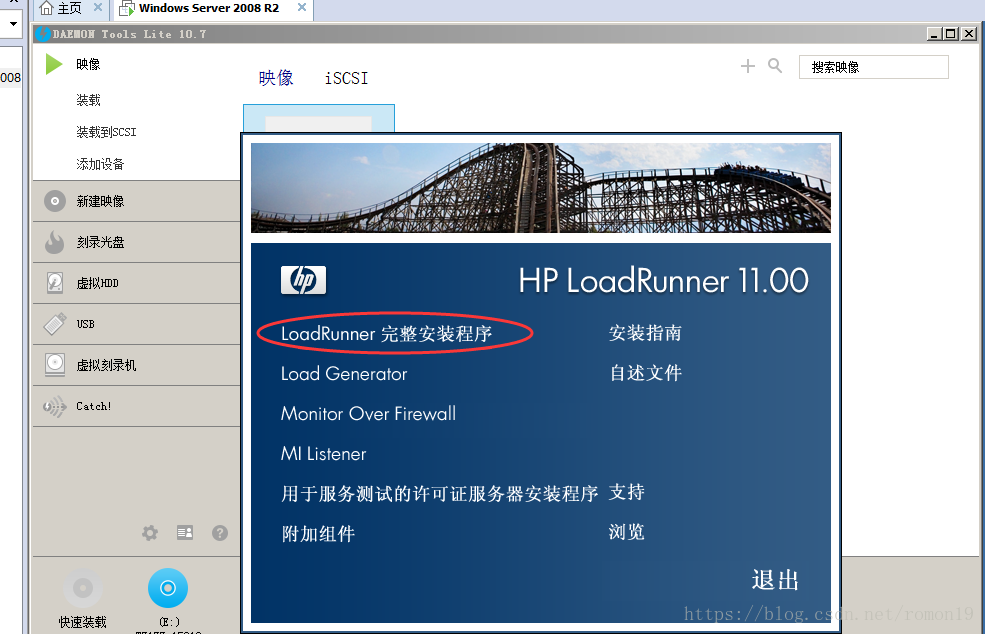Viewport: 985px width, 634px height.
Task: Select the highlighted image thumbnail in catalog
Action: point(319,118)
